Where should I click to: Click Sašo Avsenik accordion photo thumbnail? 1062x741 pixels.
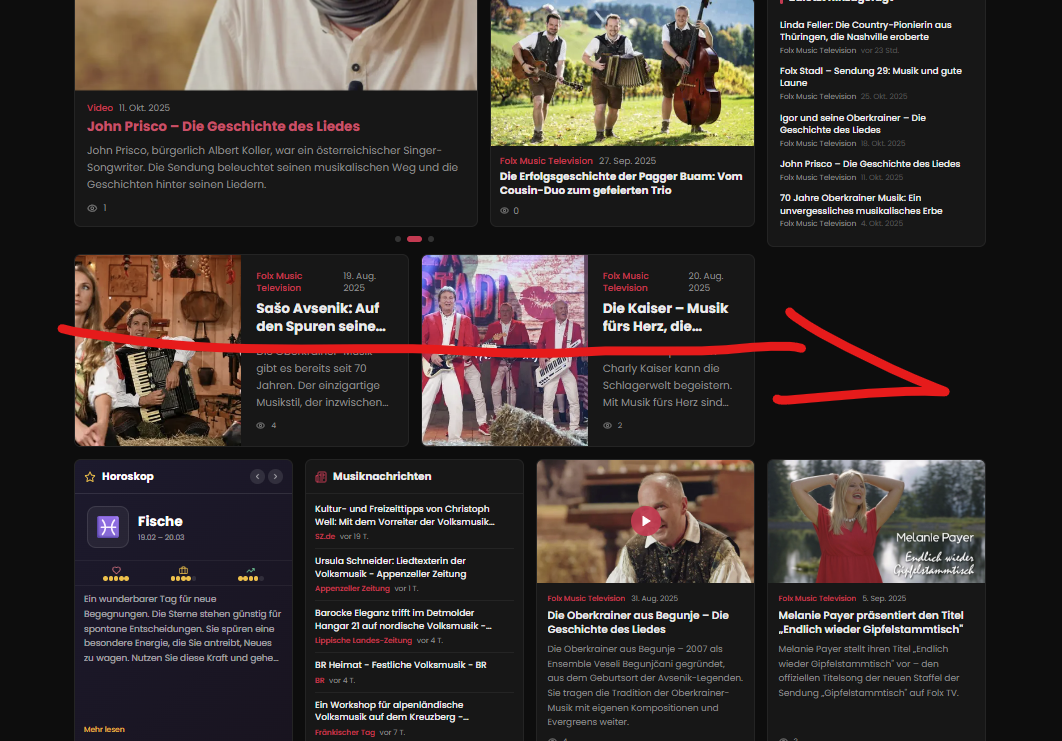158,350
